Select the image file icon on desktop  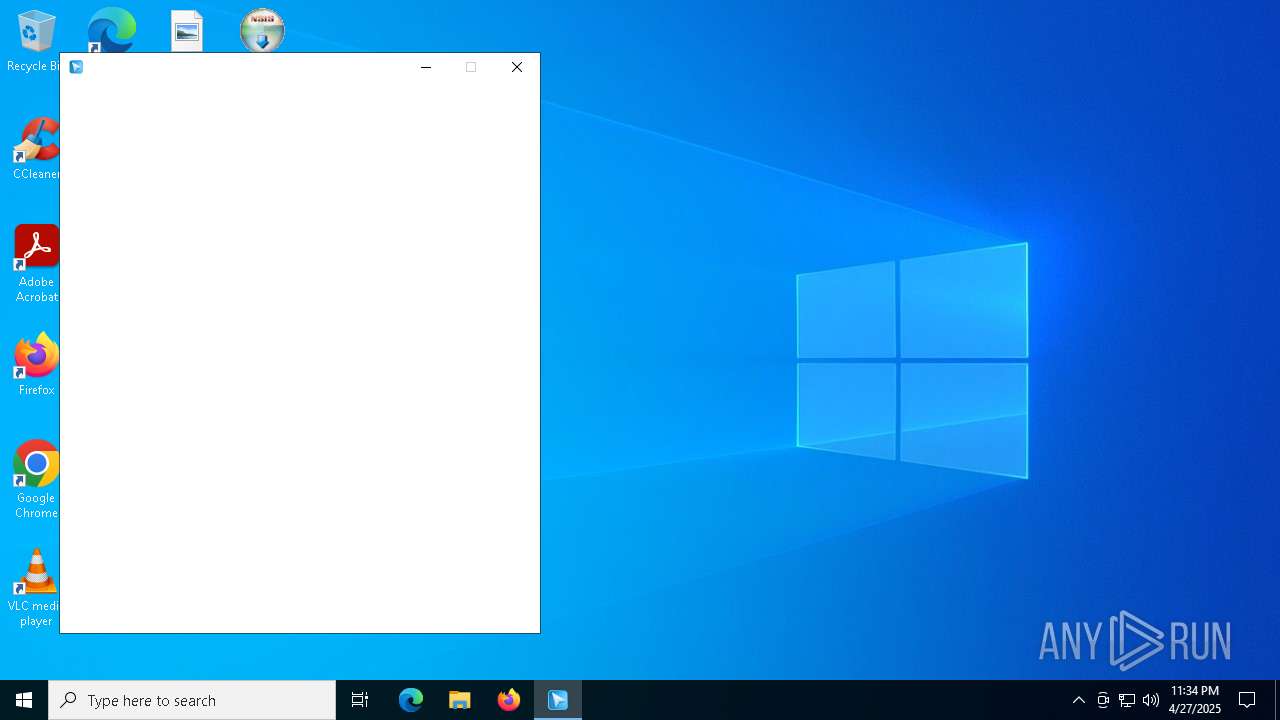pyautogui.click(x=187, y=31)
